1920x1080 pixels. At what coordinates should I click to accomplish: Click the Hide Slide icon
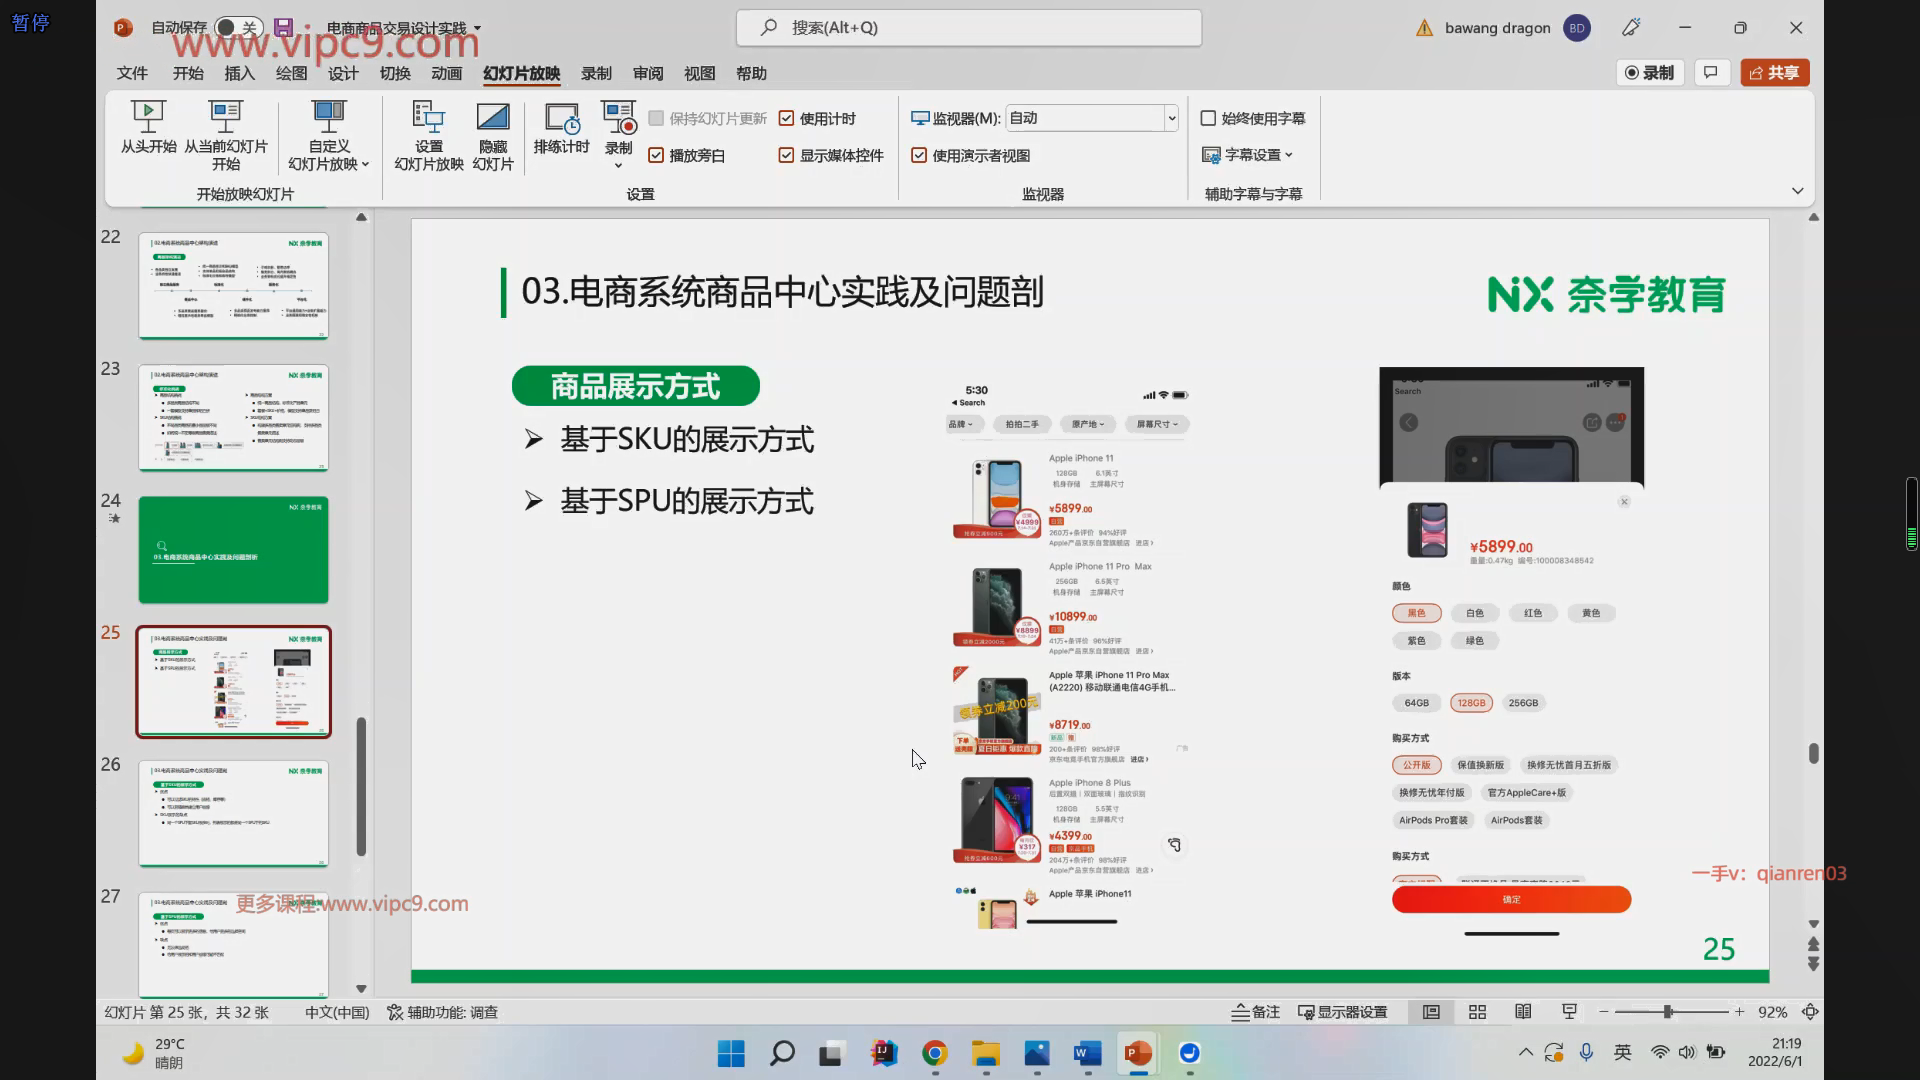coord(492,118)
